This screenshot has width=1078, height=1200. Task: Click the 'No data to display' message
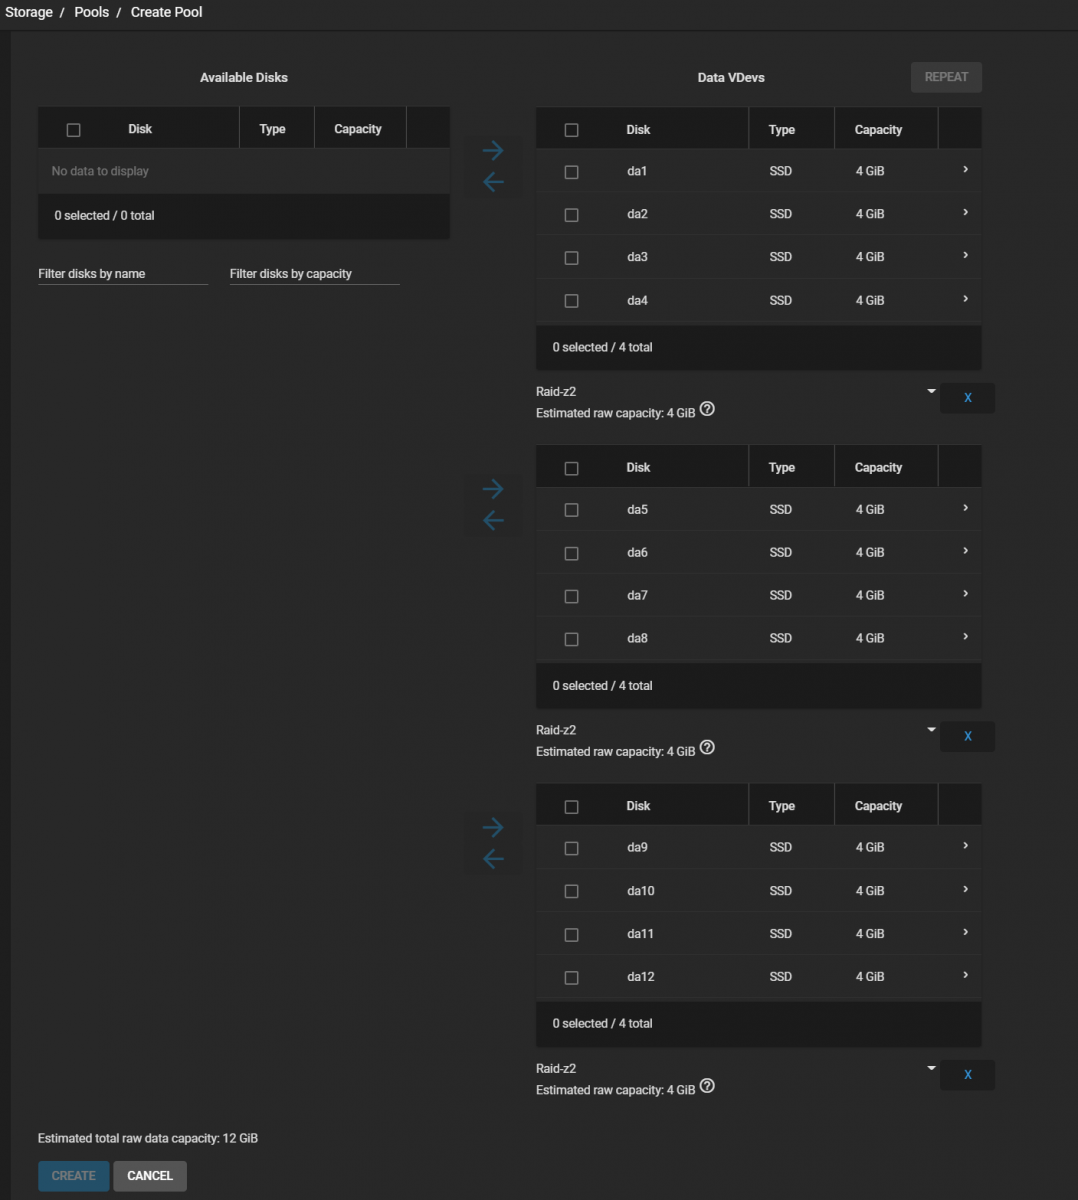pos(100,171)
